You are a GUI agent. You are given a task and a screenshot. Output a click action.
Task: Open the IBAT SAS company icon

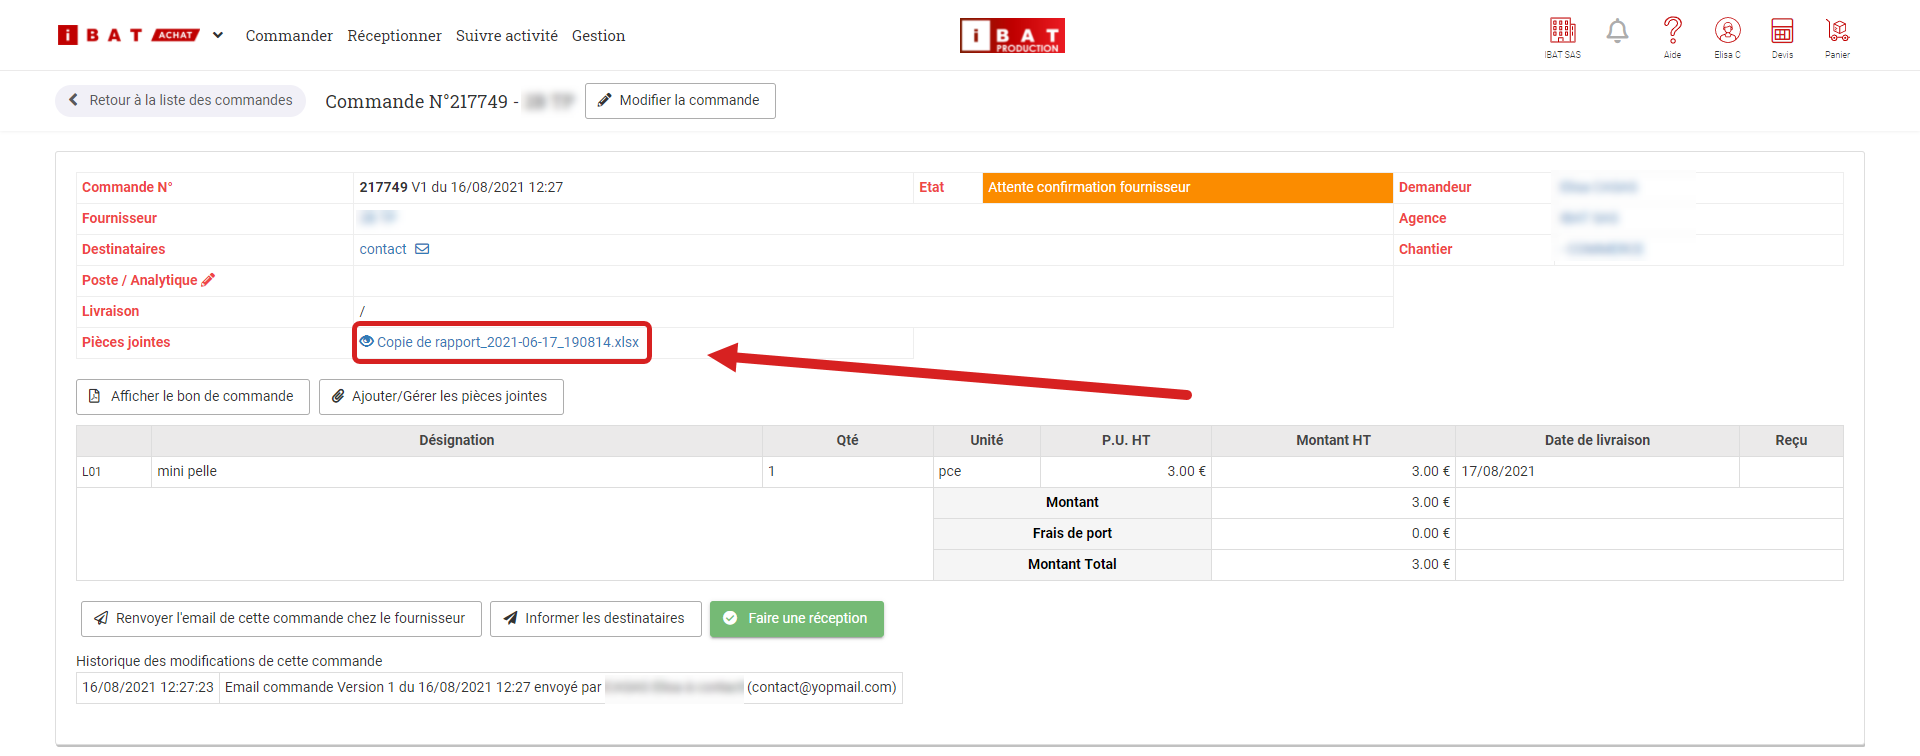[x=1562, y=32]
